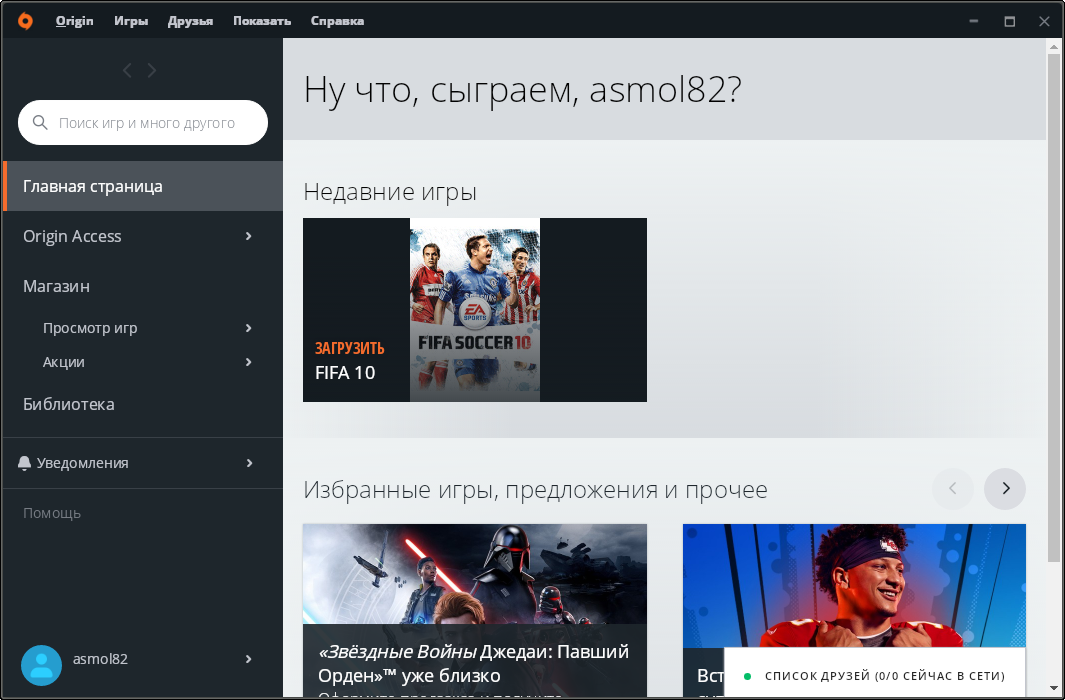Click Просмотр игр label
Image resolution: width=1065 pixels, height=700 pixels.
[x=90, y=328]
